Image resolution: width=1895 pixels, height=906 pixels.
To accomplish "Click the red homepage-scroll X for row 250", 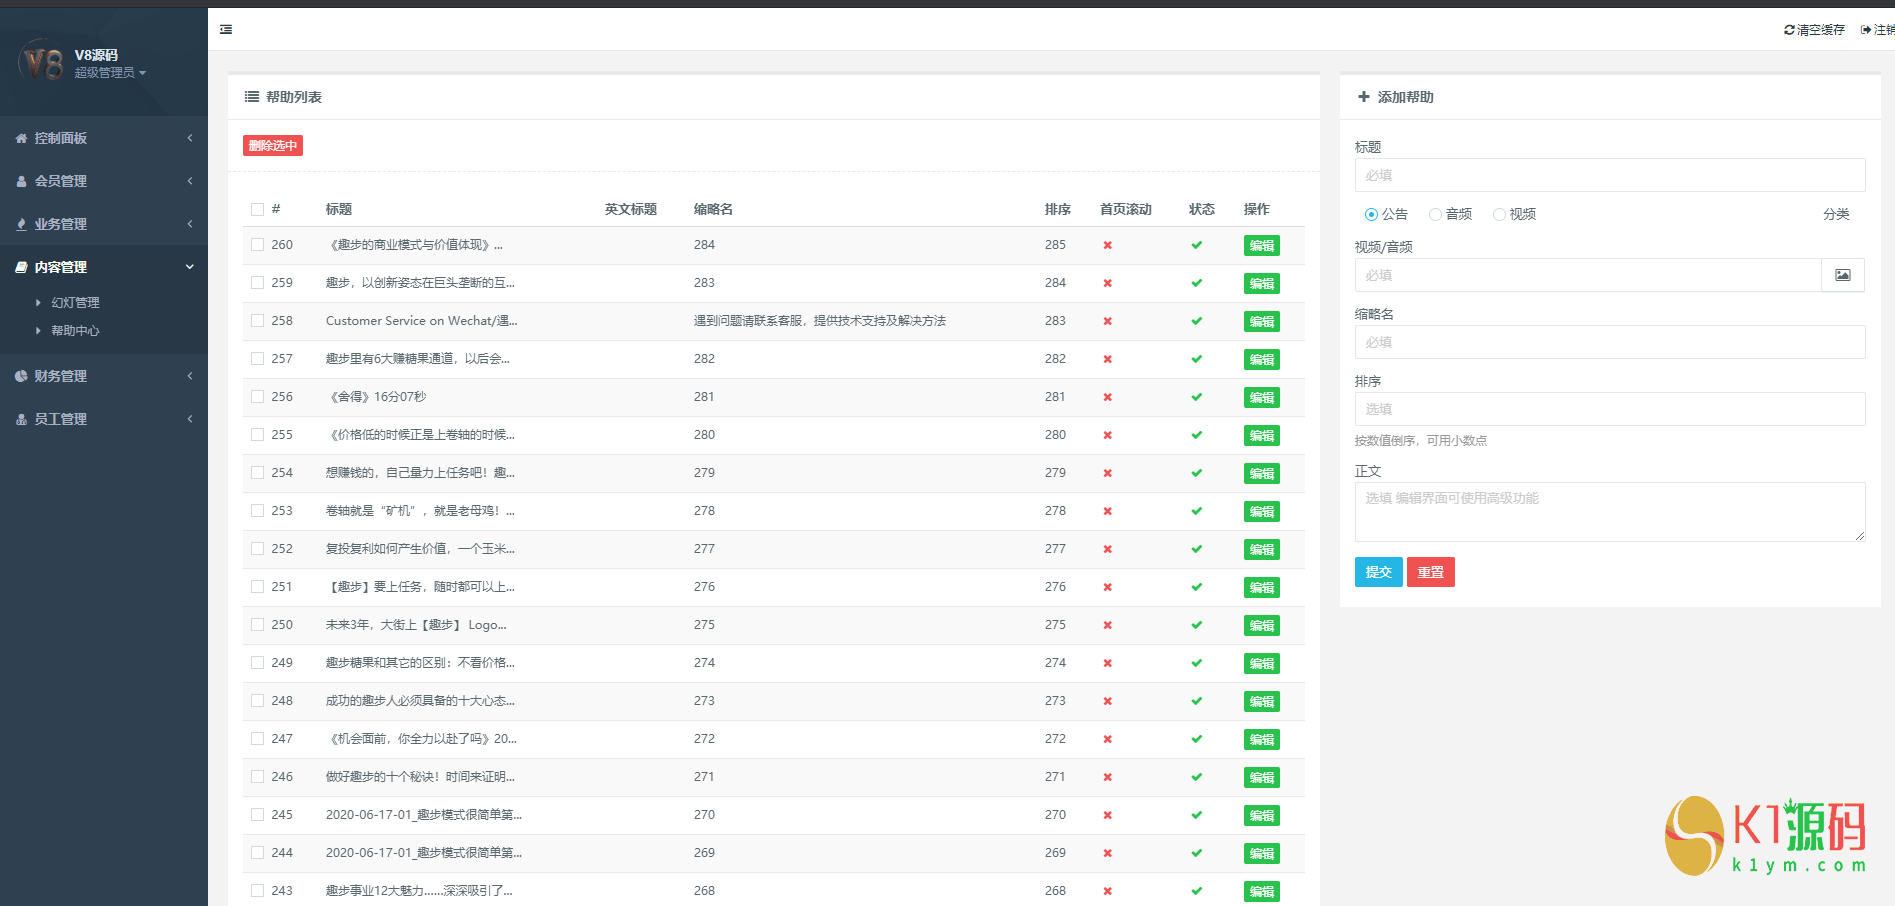I will [1107, 625].
